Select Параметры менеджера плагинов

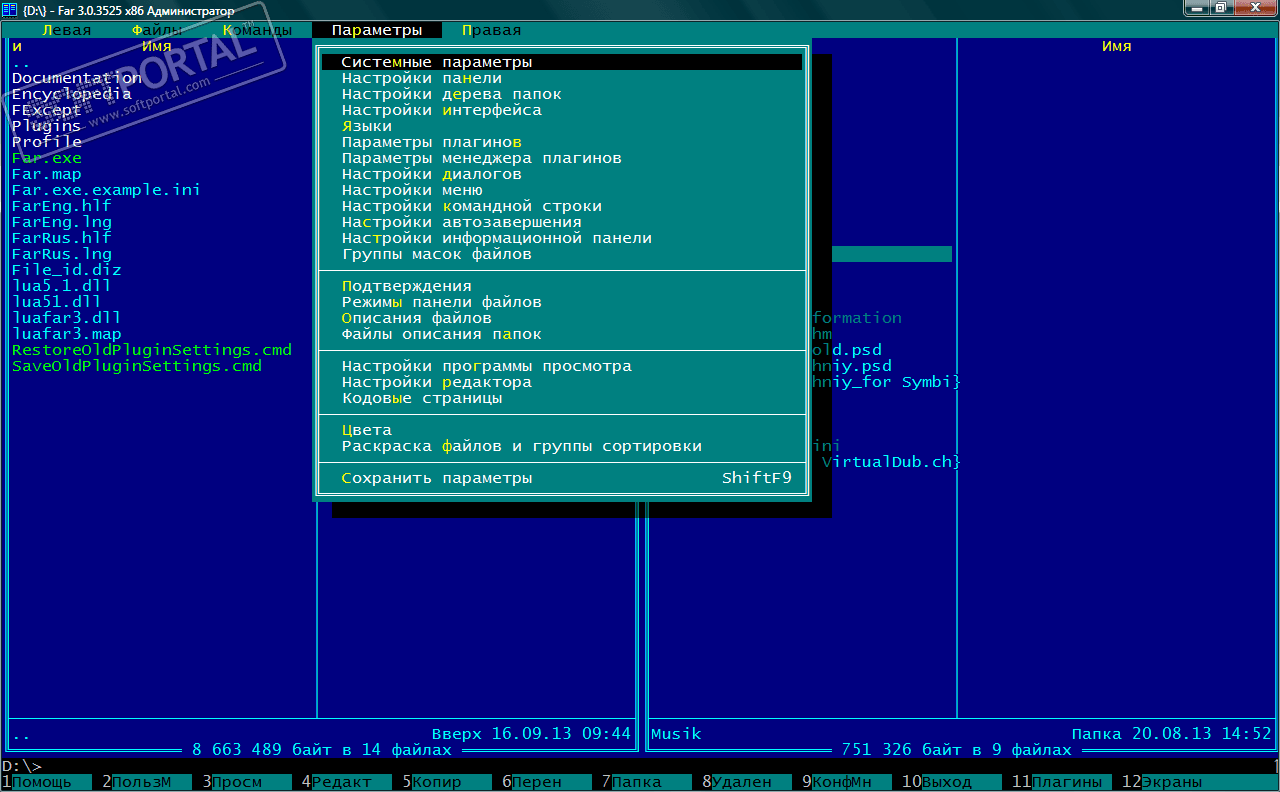[x=562, y=158]
